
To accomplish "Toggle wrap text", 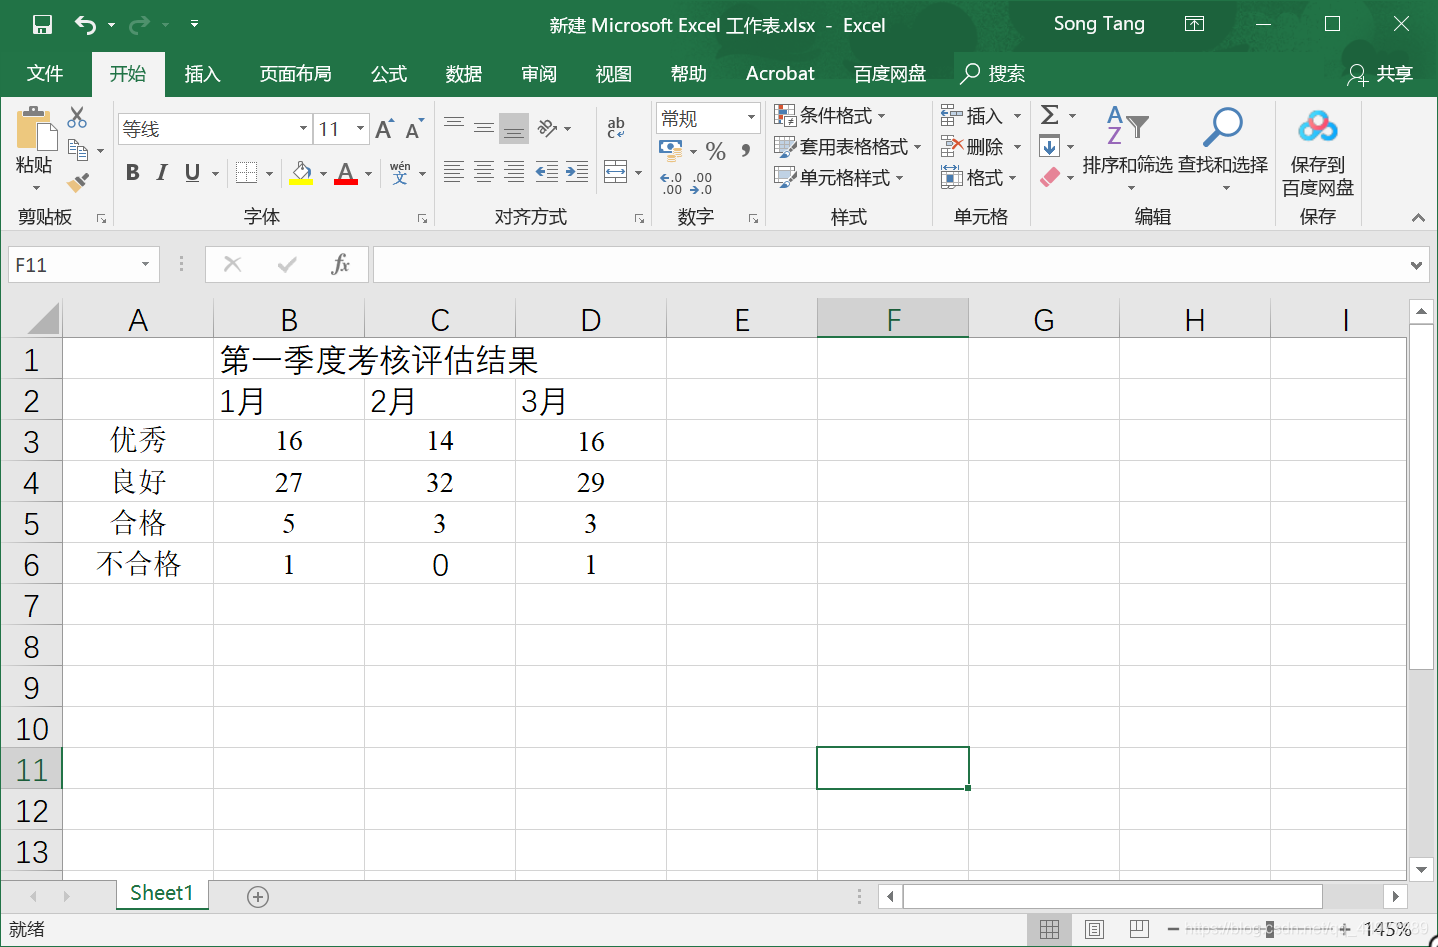I will pos(616,128).
